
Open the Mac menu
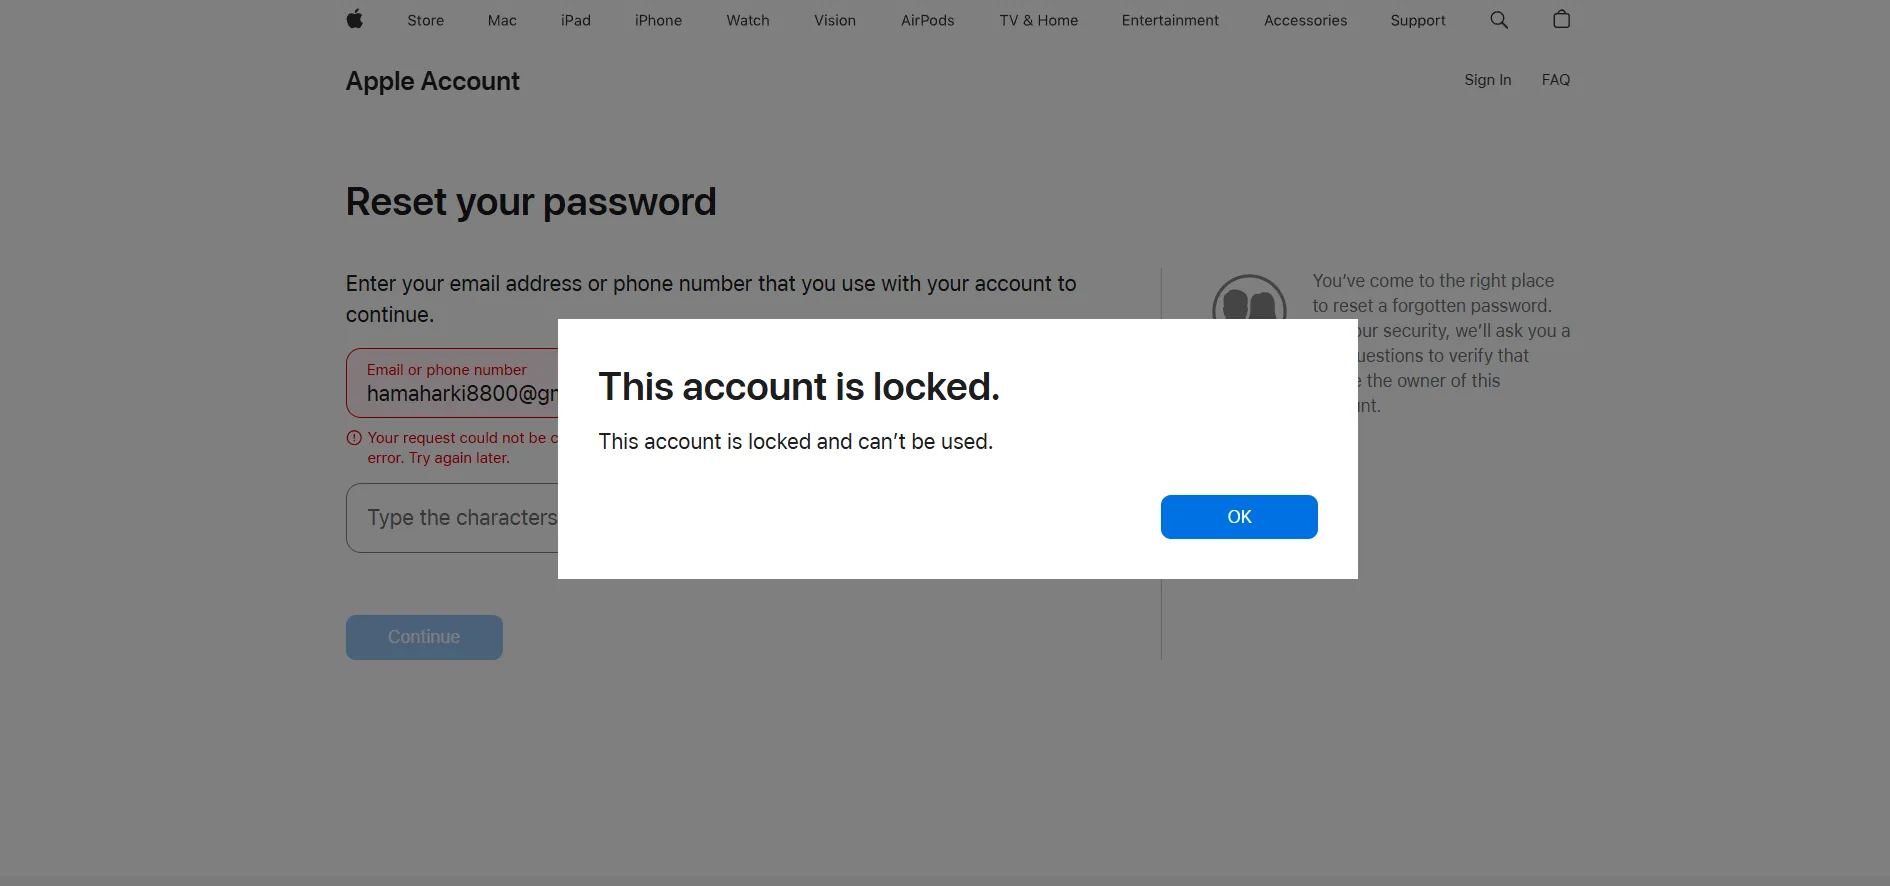[x=502, y=20]
